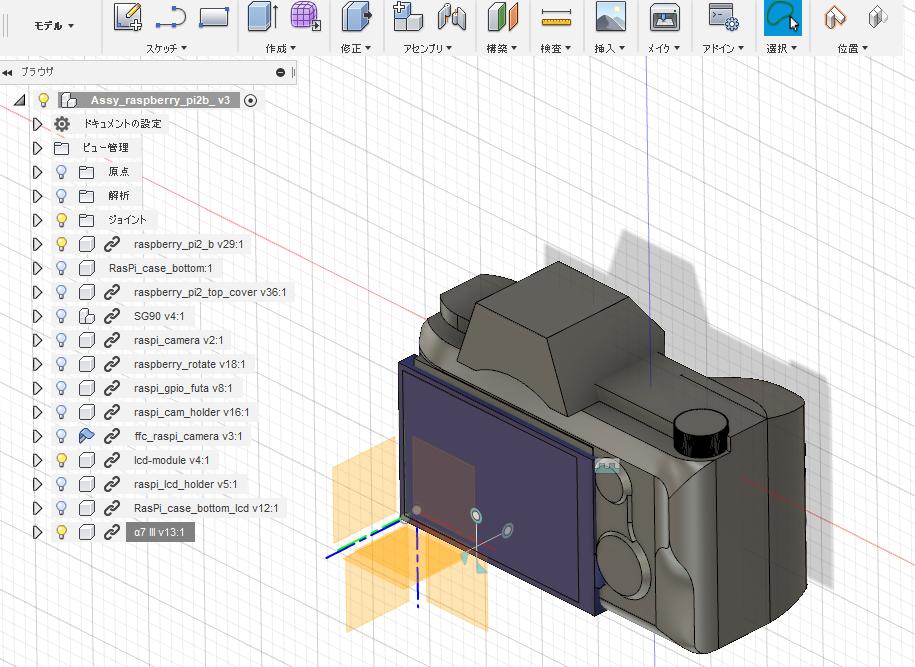Toggle visibility bulb for 解析 folder
Screen dimensions: 915x667
coord(61,195)
